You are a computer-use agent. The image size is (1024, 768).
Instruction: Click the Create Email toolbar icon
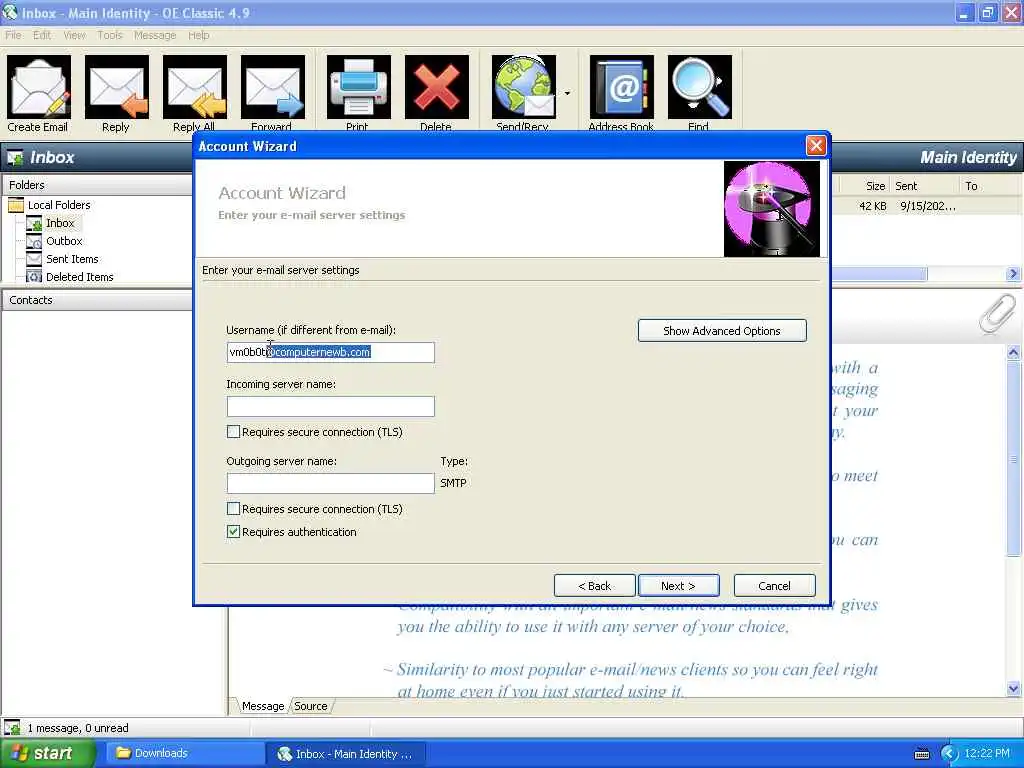(39, 88)
